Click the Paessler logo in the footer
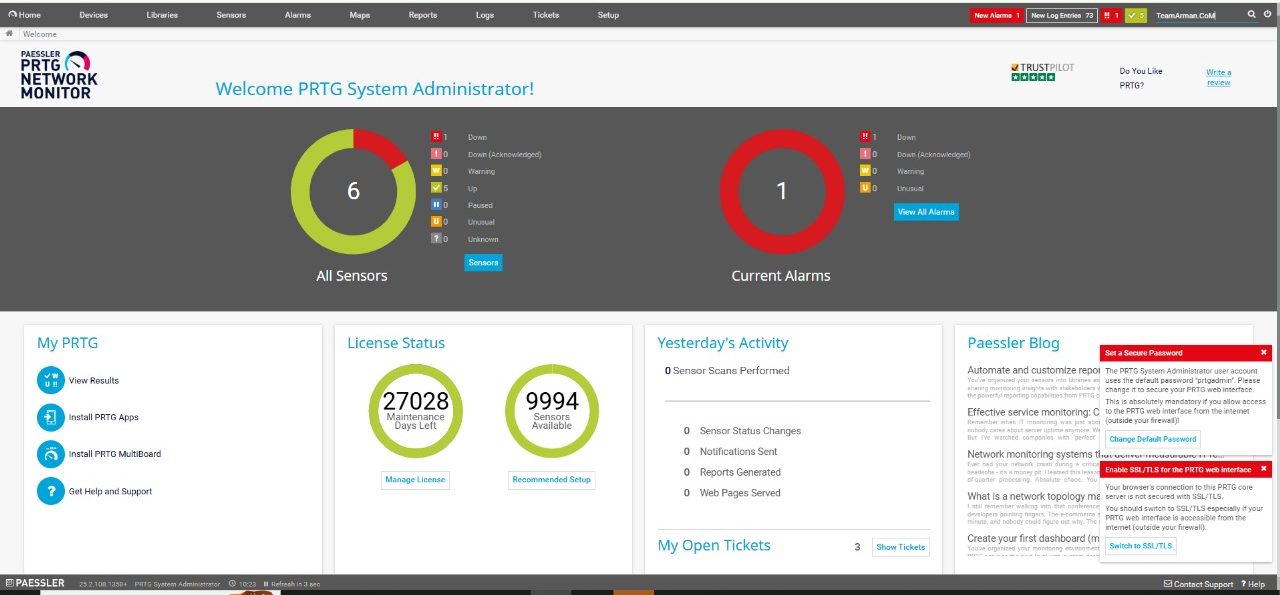 (35, 583)
